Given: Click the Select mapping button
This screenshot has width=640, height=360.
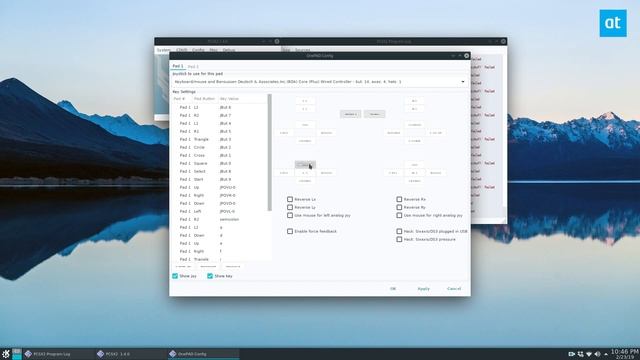Looking at the screenshot, I should pyautogui.click(x=350, y=114).
